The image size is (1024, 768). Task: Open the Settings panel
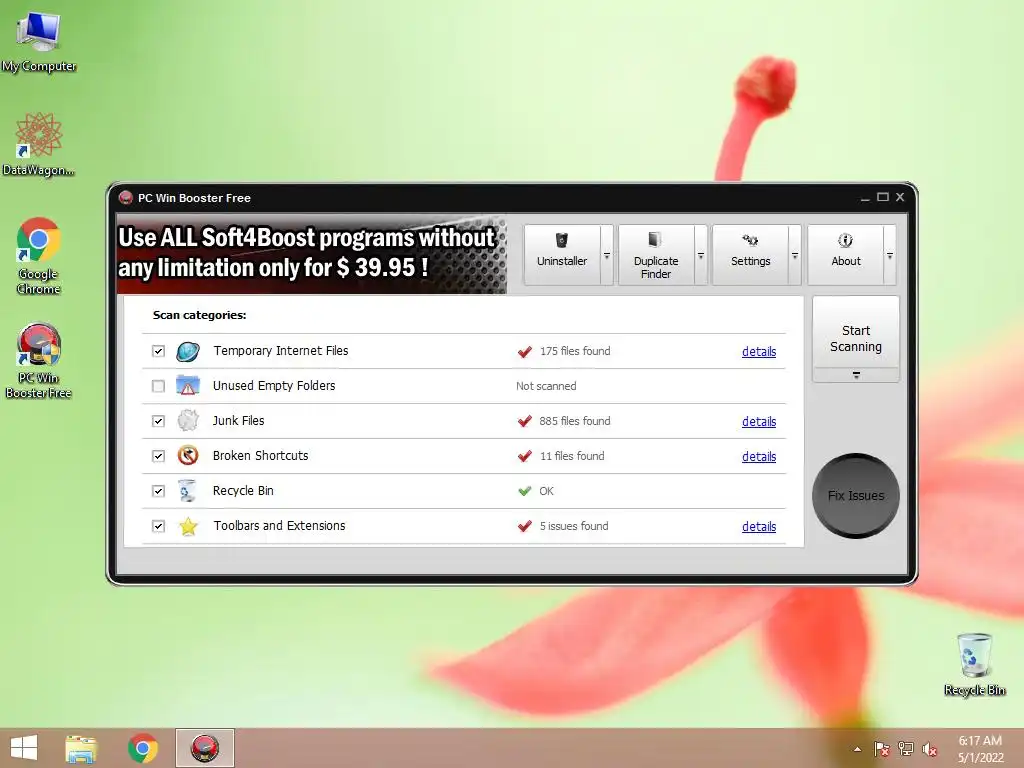(x=750, y=255)
